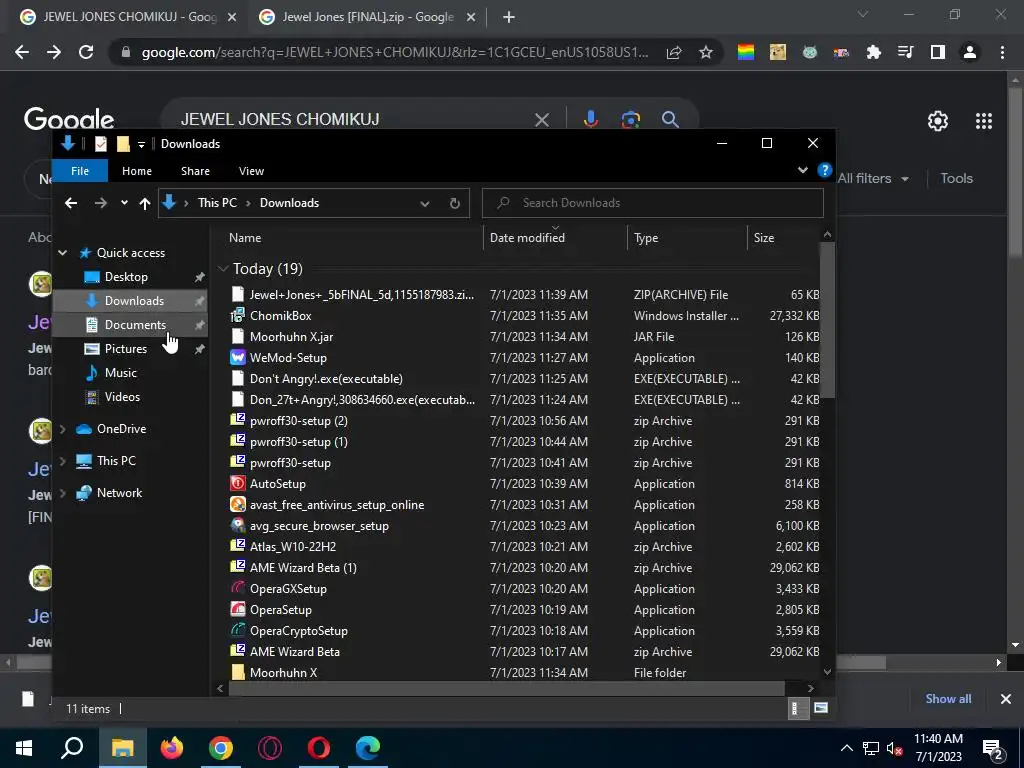Image resolution: width=1024 pixels, height=768 pixels.
Task: Click the Chrome address bar URL
Action: [x=394, y=52]
